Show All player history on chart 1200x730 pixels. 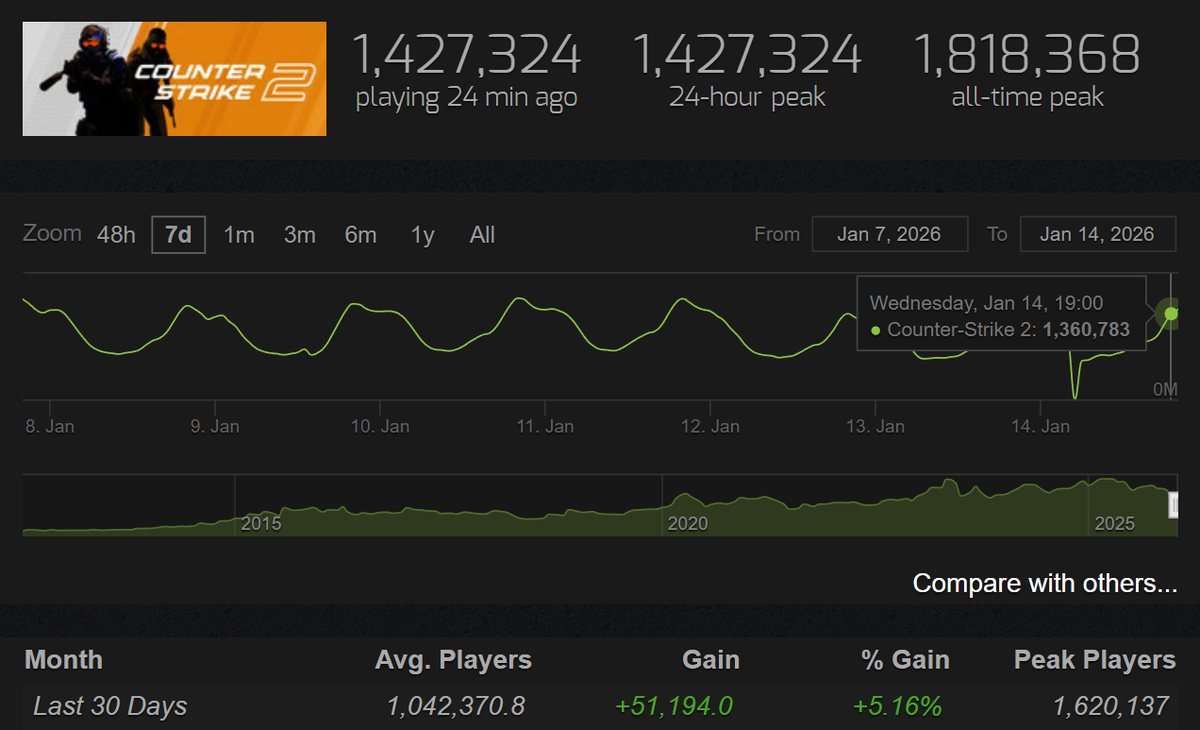(481, 234)
